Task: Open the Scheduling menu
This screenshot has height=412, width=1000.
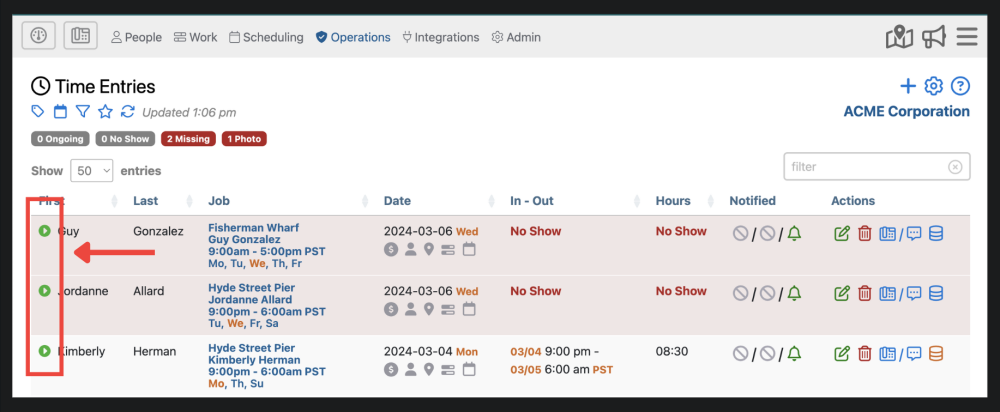Action: [x=266, y=37]
